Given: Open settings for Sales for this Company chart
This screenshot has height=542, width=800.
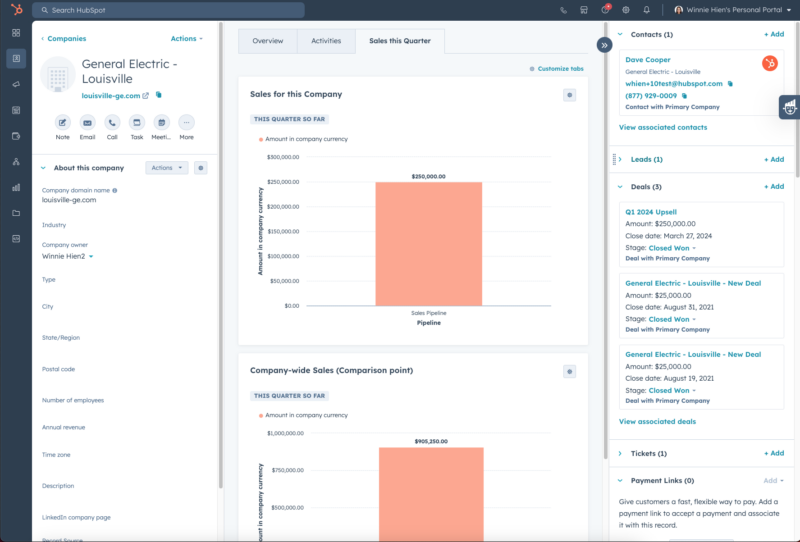Looking at the screenshot, I should click(x=569, y=95).
